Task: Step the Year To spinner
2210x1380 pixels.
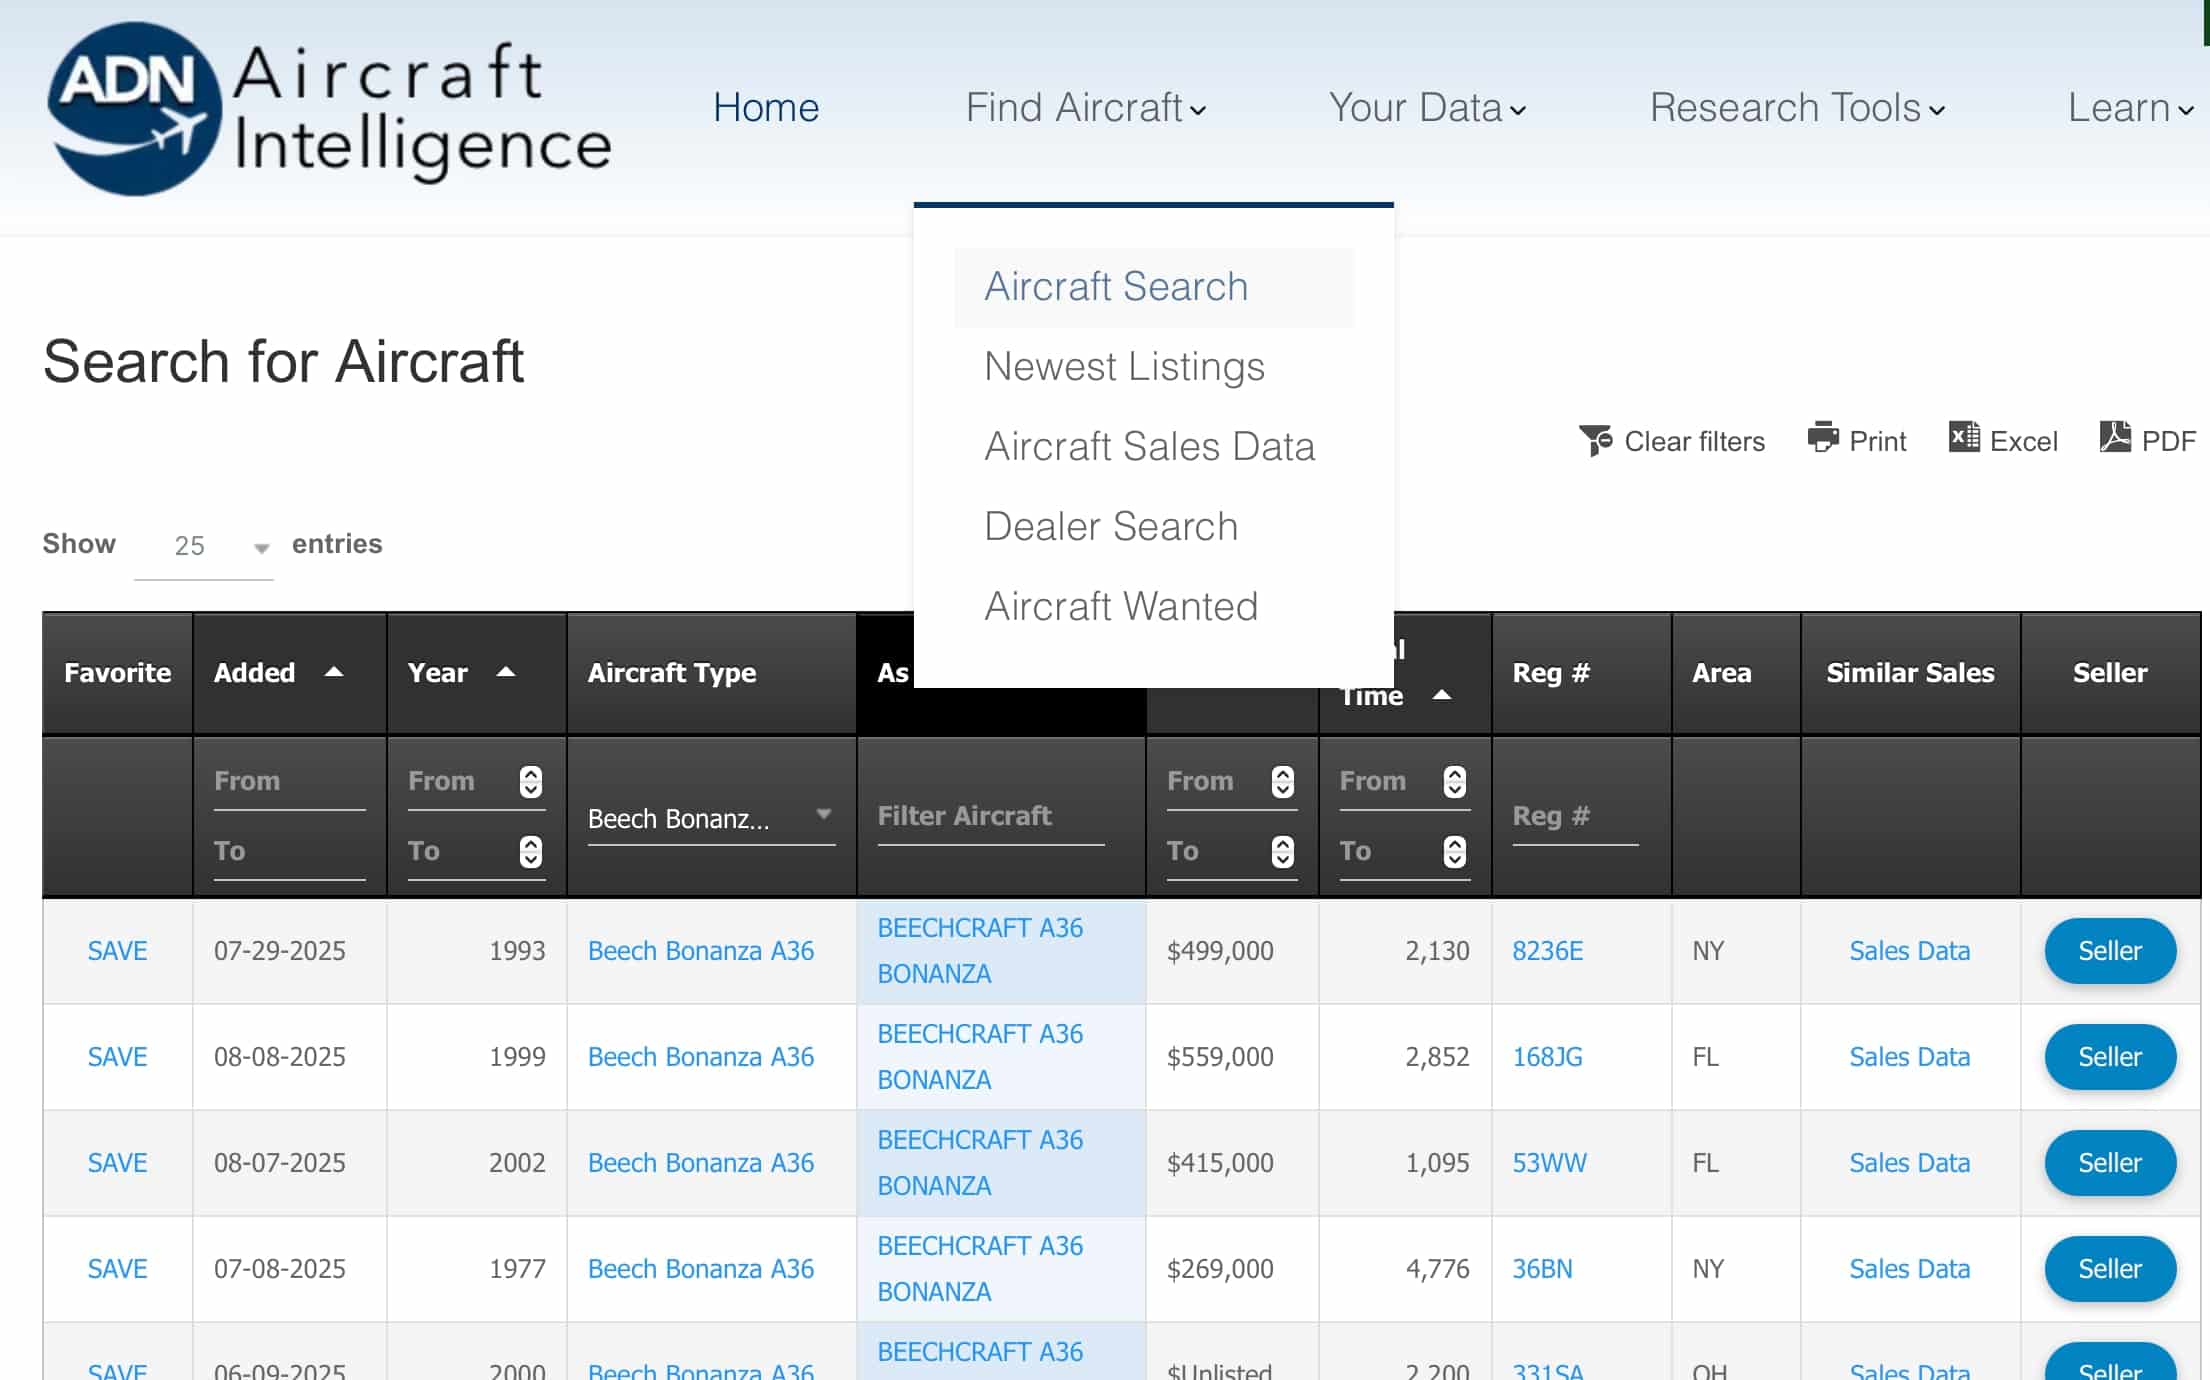Action: tap(531, 851)
